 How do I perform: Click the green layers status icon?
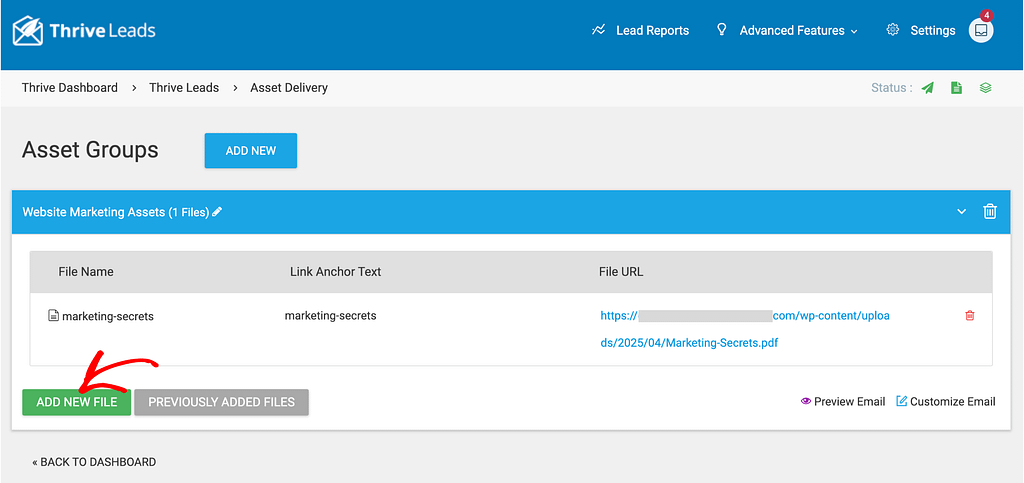click(985, 87)
